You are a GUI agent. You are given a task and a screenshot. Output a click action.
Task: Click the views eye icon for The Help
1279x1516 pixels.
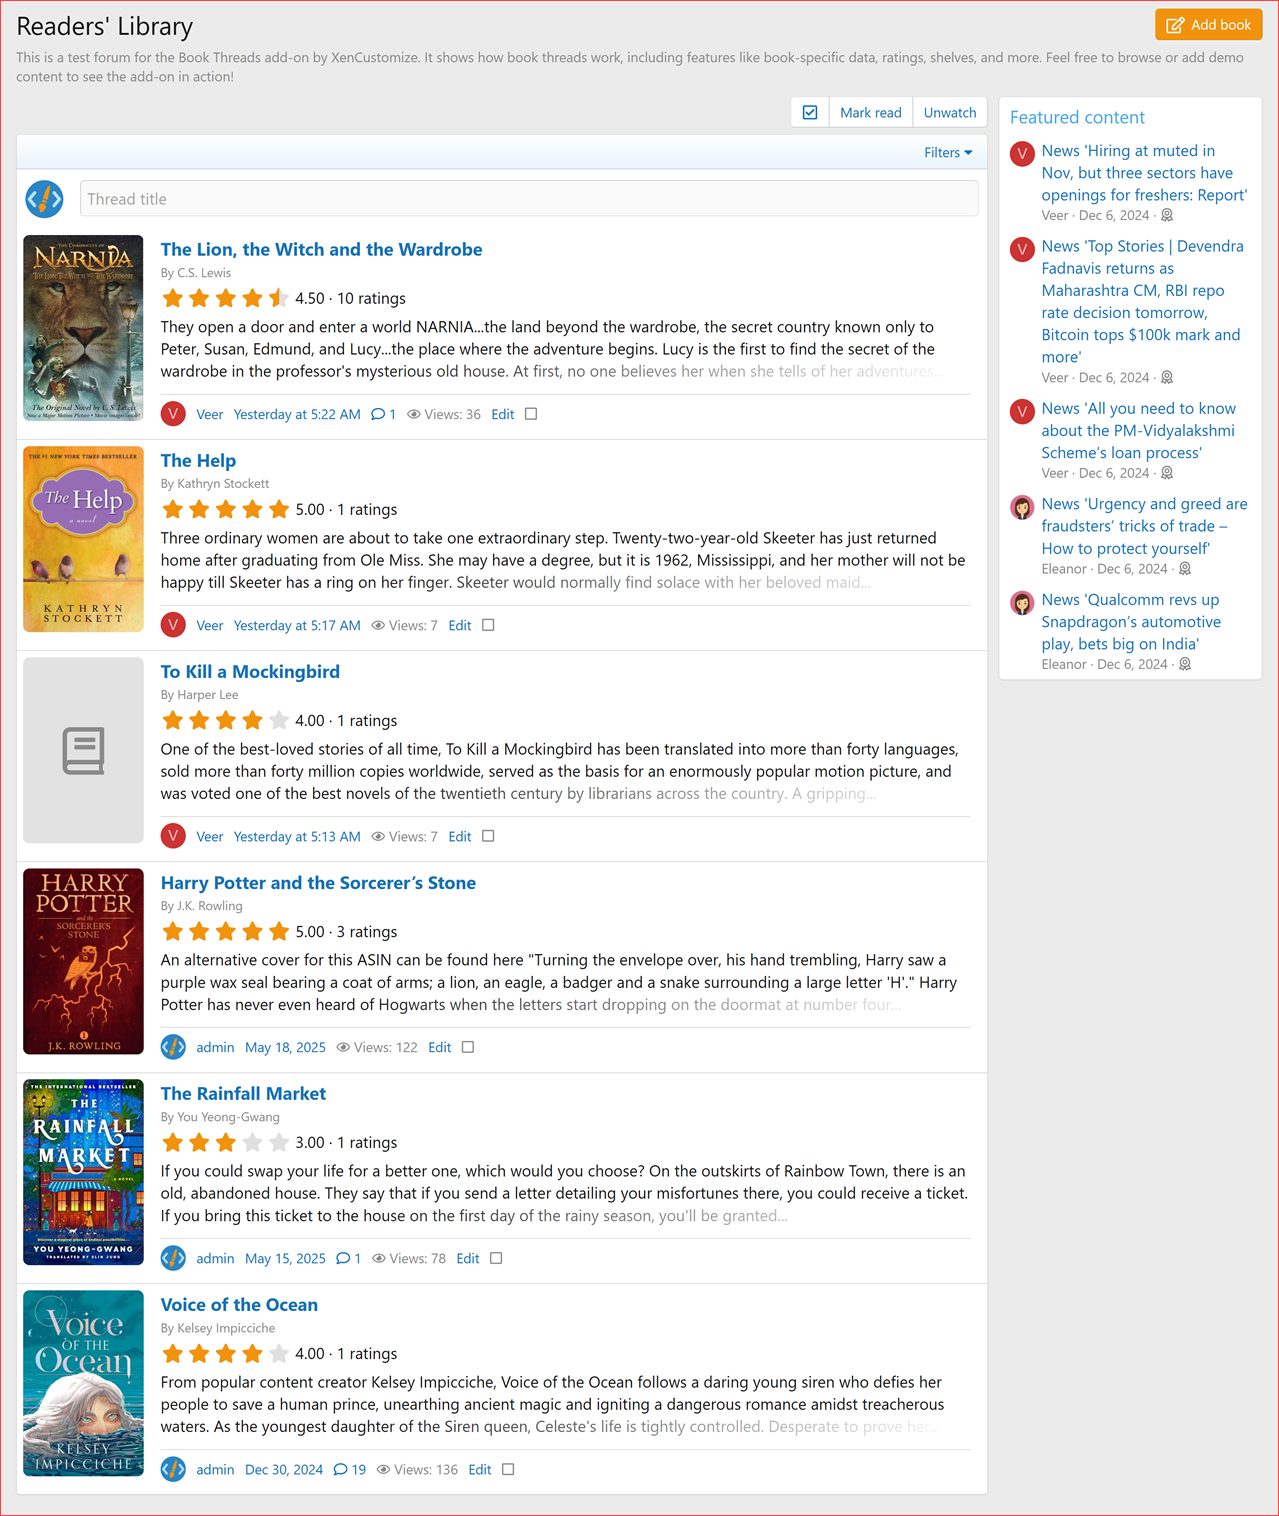point(378,625)
